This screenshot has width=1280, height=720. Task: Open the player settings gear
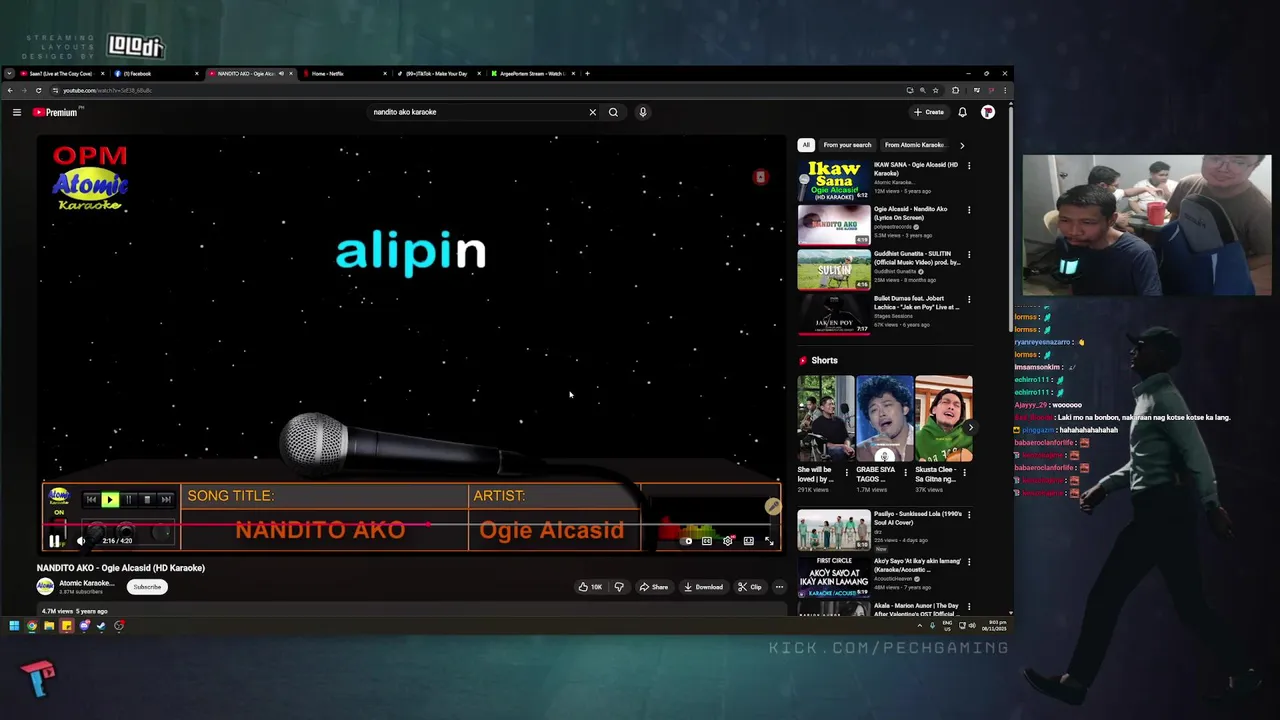(728, 541)
